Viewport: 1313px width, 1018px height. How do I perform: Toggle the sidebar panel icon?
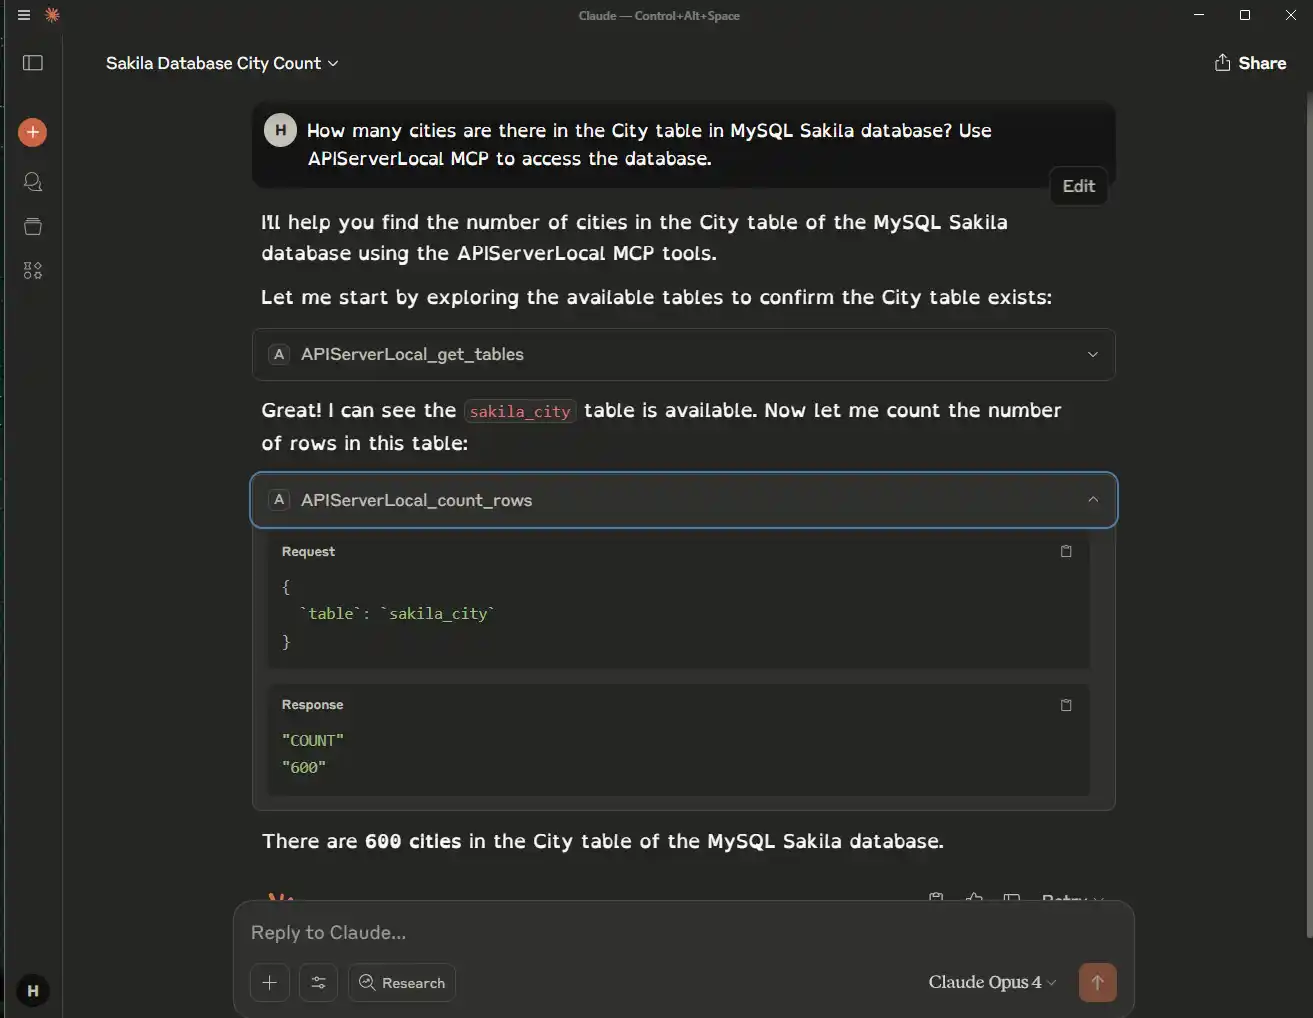point(33,63)
